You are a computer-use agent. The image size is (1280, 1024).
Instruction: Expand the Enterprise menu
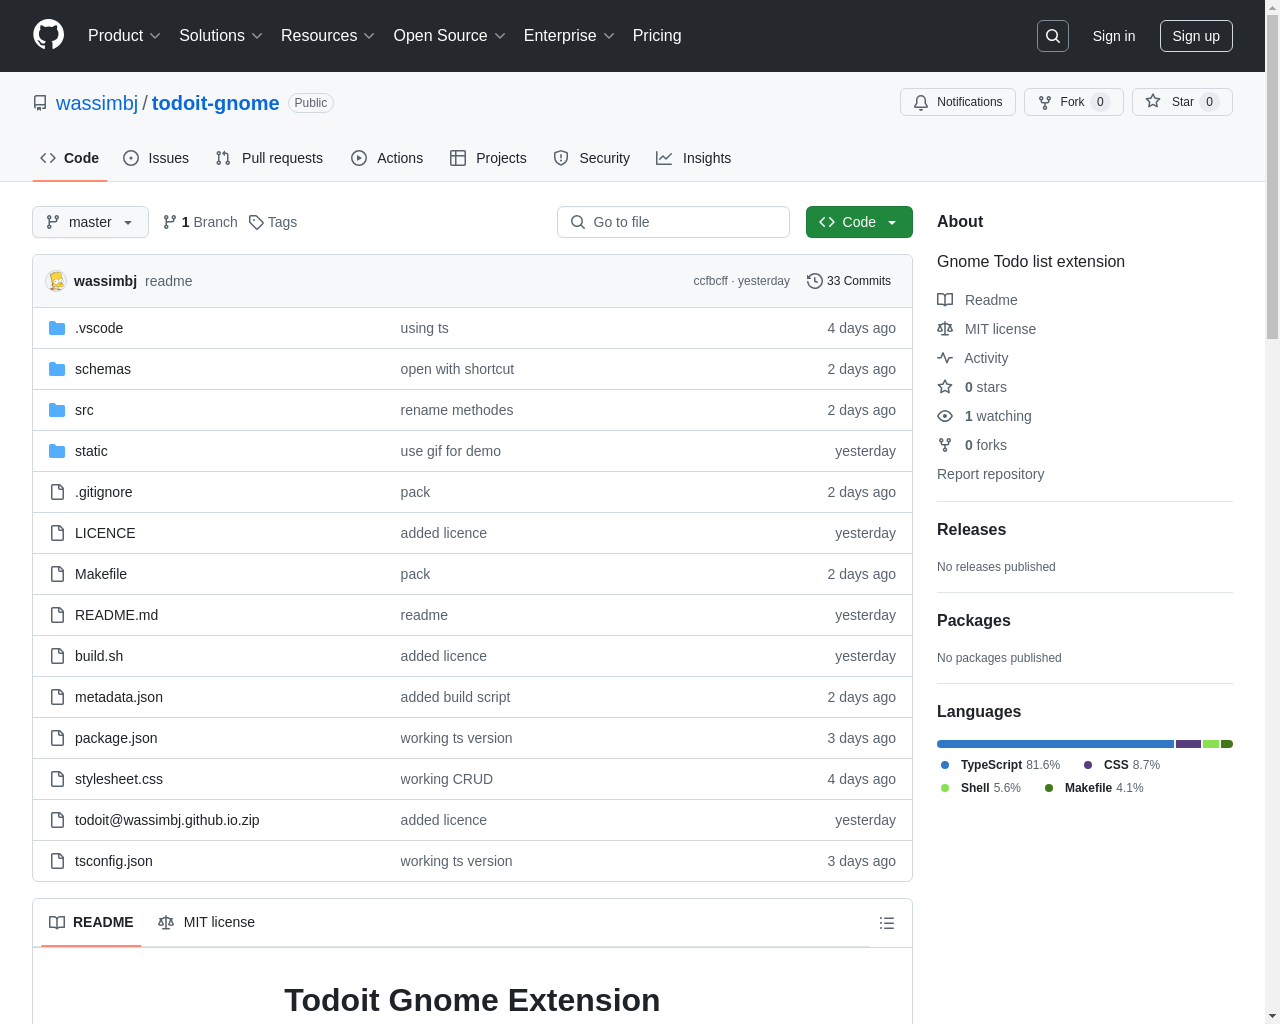click(x=569, y=36)
